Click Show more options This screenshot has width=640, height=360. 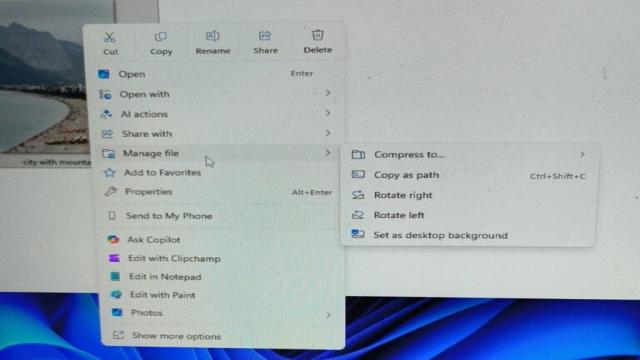click(x=223, y=336)
